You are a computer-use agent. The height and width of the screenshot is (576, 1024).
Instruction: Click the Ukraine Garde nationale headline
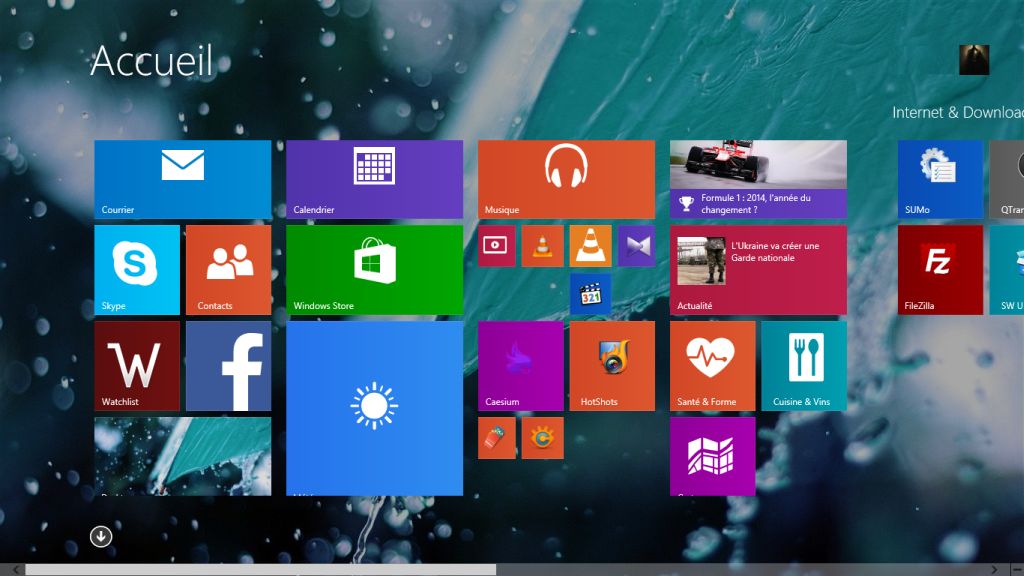(775, 251)
